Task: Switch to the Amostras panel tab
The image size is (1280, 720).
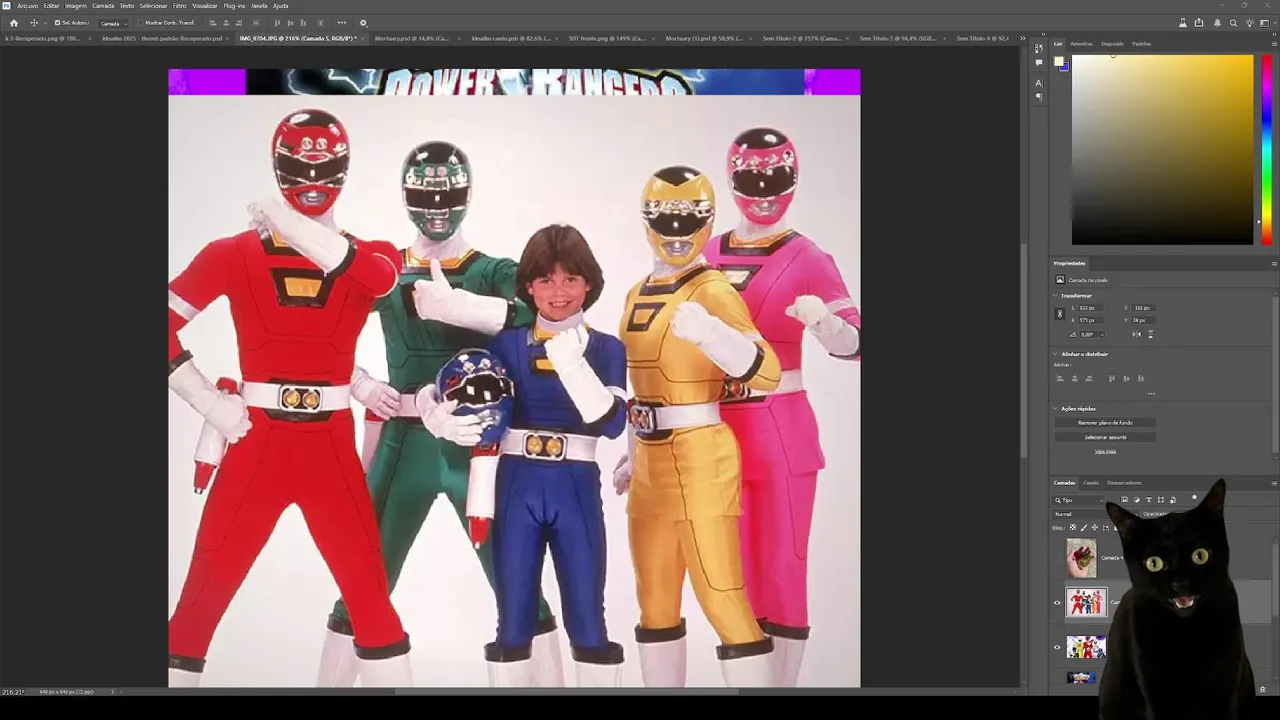Action: [1081, 44]
